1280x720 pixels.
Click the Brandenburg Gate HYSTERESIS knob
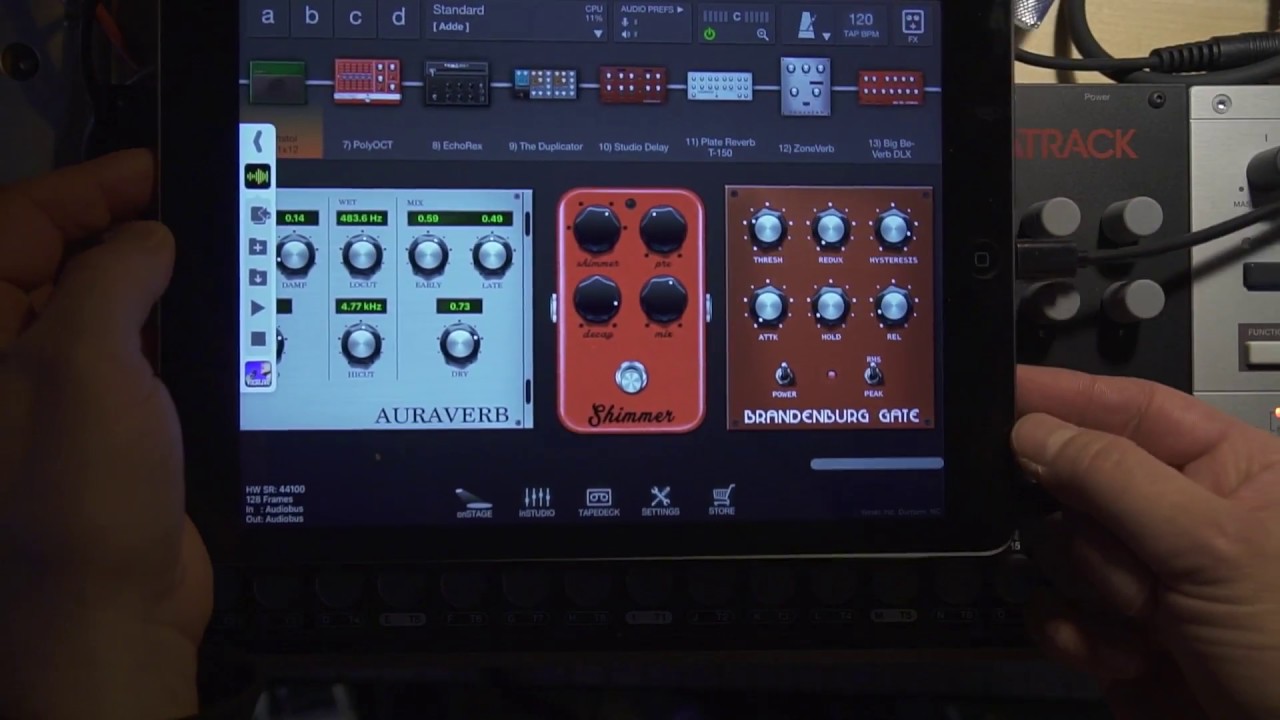pyautogui.click(x=893, y=229)
